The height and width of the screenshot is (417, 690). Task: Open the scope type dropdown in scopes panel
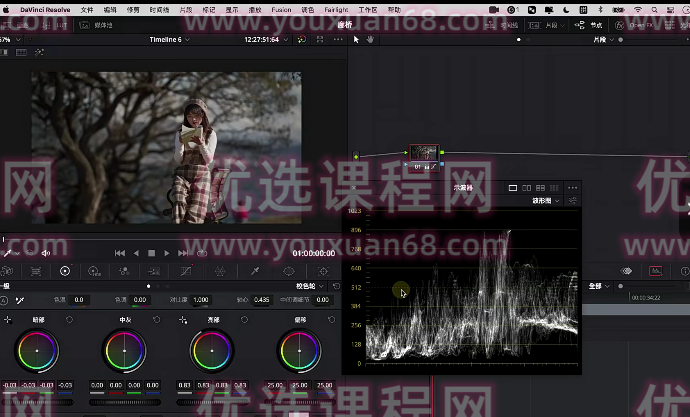click(x=546, y=201)
